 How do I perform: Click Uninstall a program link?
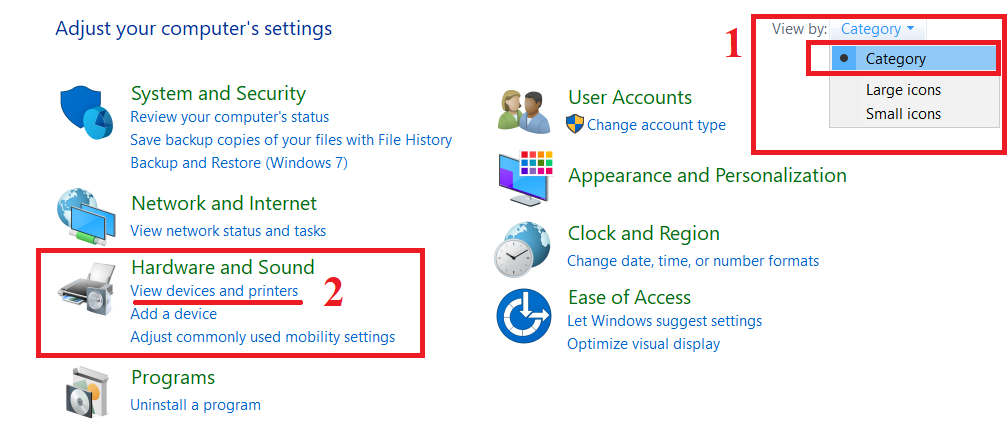coord(195,405)
